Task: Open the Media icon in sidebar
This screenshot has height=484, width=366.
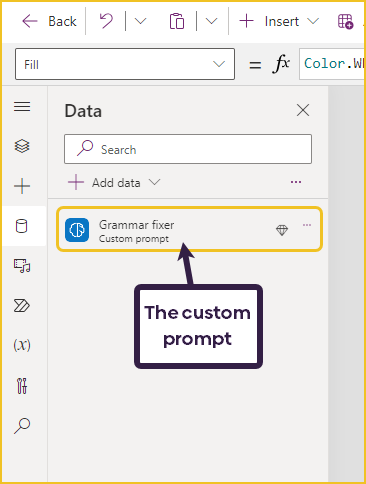Action: coord(22,266)
